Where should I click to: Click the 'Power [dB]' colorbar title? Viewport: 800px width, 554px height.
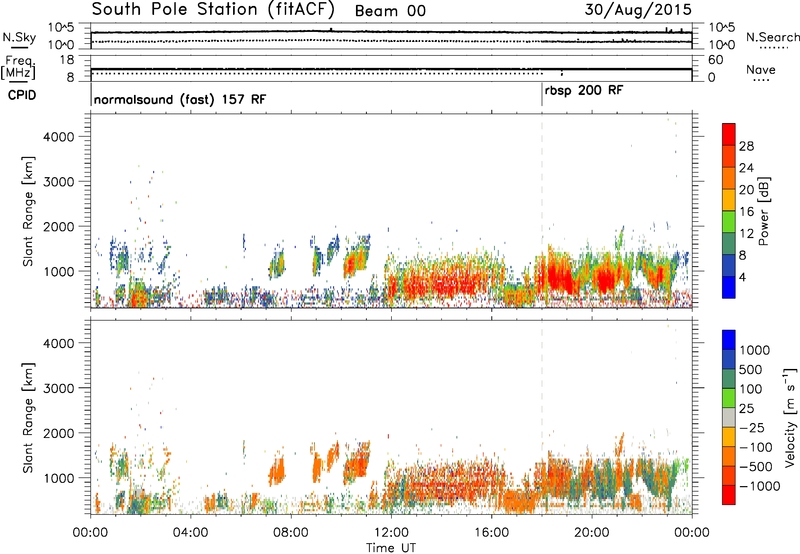(763, 211)
